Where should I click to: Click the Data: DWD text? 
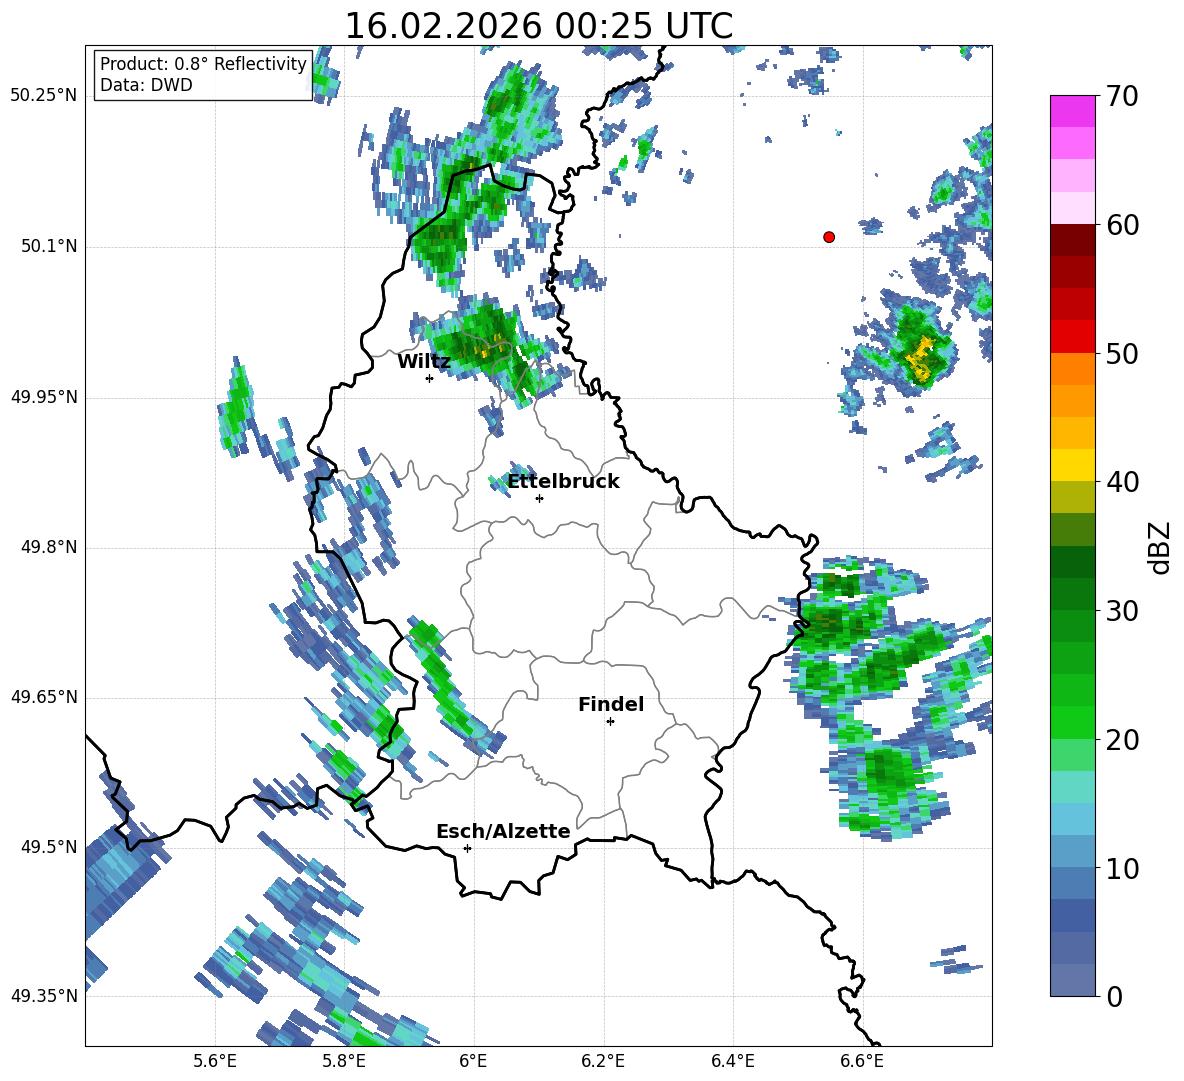click(146, 85)
